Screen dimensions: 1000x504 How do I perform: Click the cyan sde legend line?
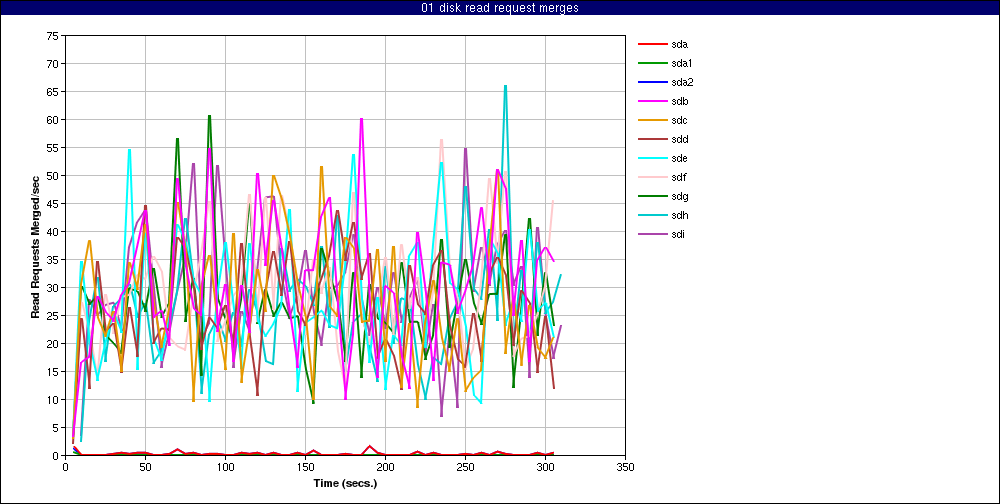652,158
